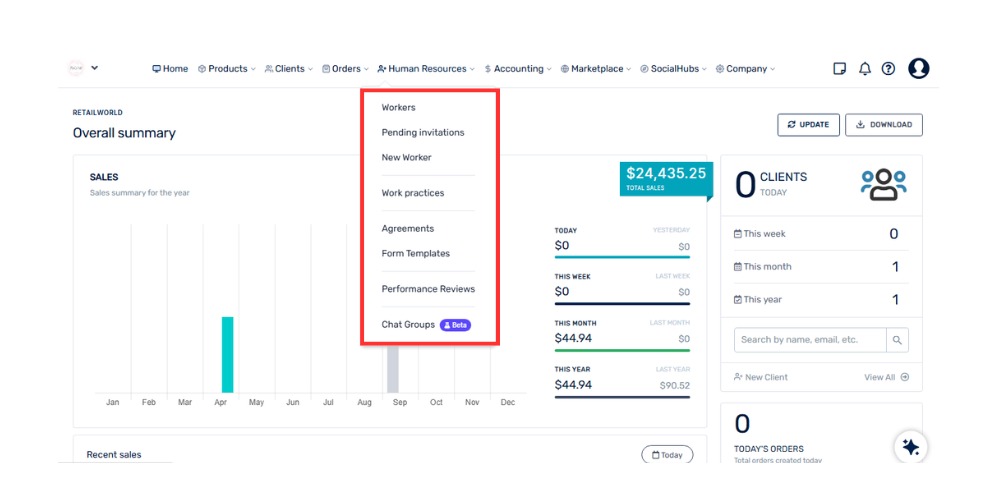
Task: Select Workers from Human Resources menu
Action: 398,107
